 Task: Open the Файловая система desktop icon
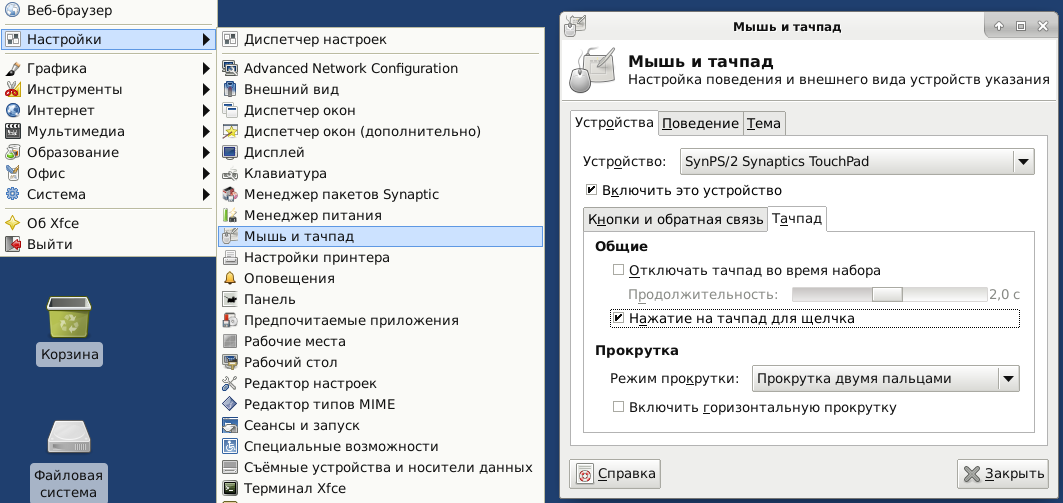pos(69,438)
